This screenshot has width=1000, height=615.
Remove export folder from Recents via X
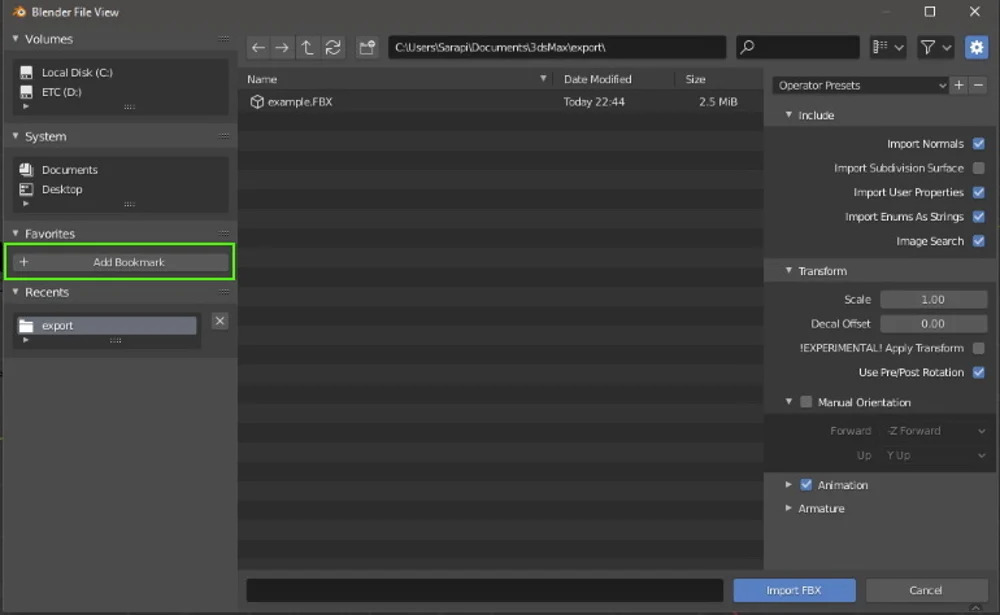tap(219, 320)
